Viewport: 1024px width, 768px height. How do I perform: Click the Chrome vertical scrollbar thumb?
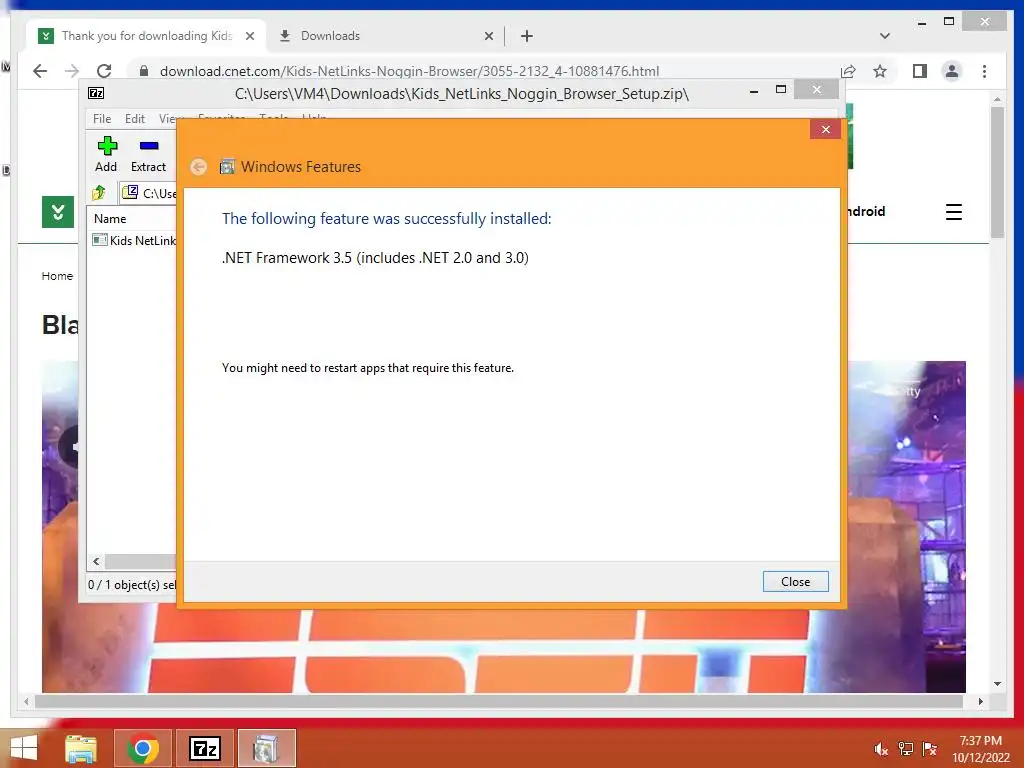coord(997,172)
